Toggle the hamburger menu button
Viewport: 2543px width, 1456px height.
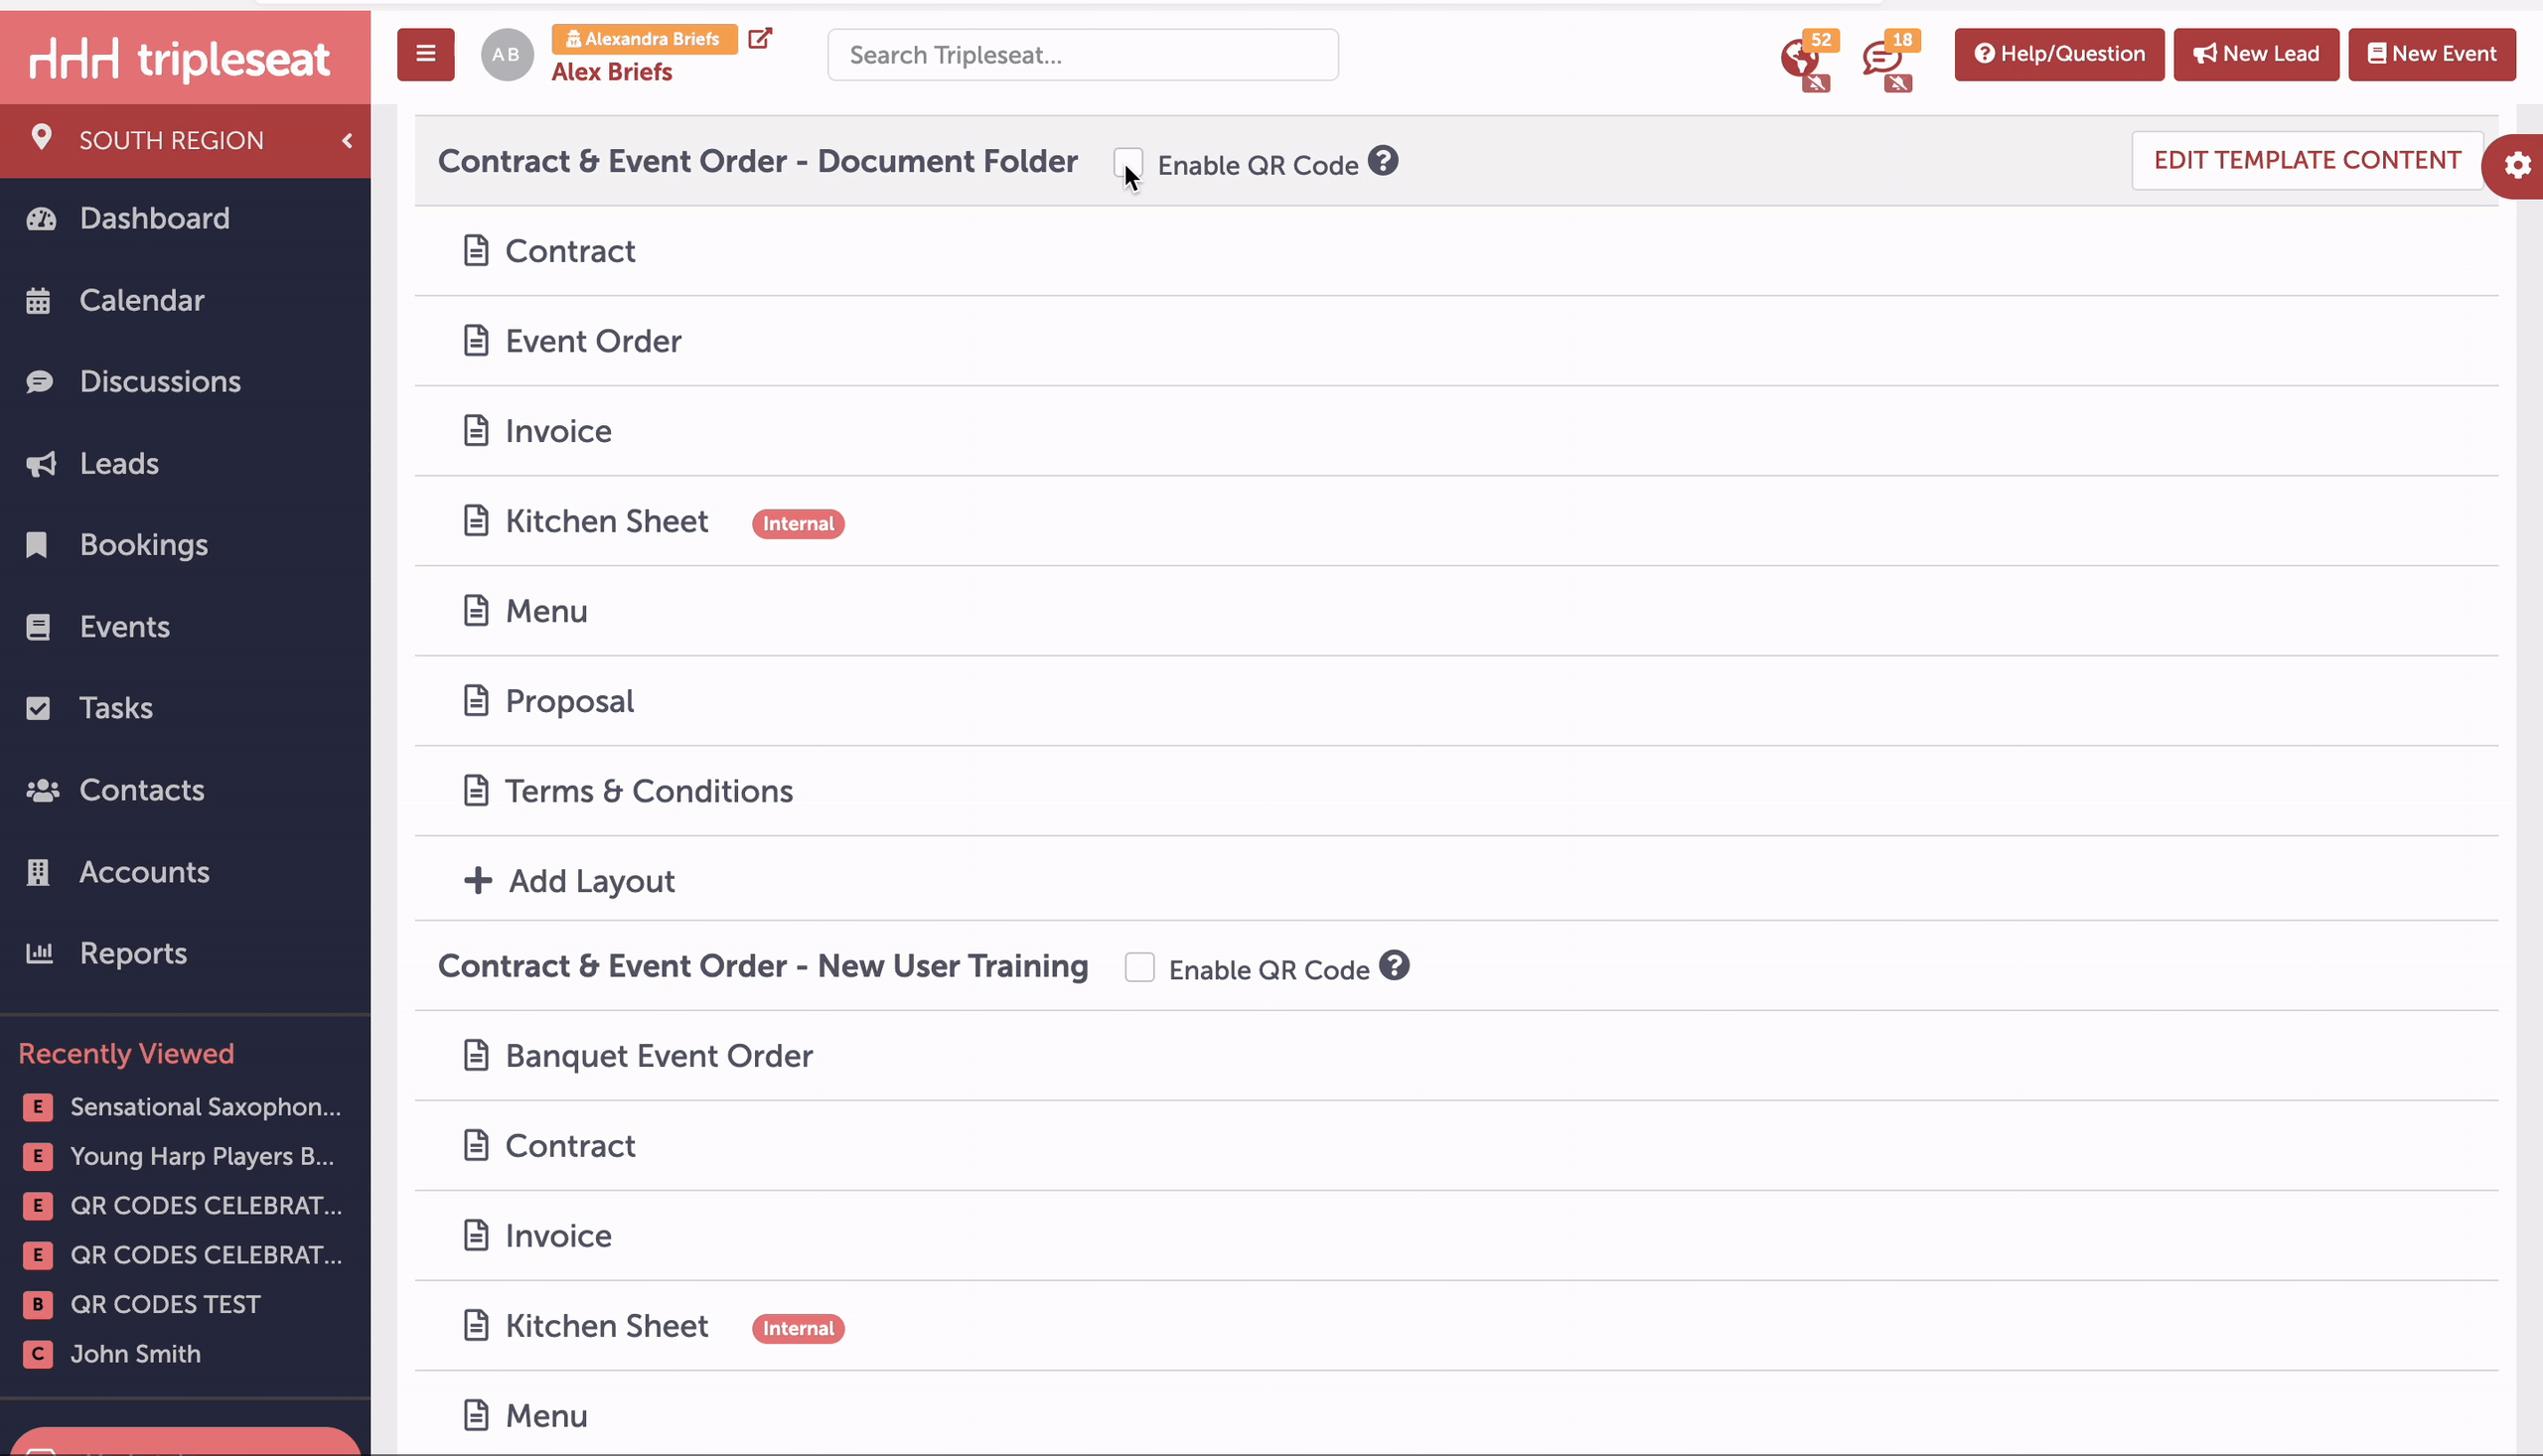425,54
